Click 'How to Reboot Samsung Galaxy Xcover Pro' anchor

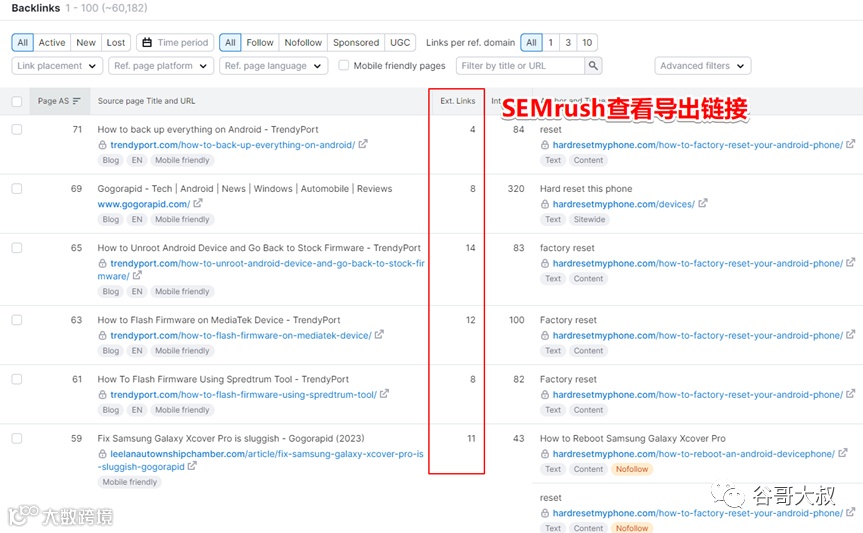point(632,438)
